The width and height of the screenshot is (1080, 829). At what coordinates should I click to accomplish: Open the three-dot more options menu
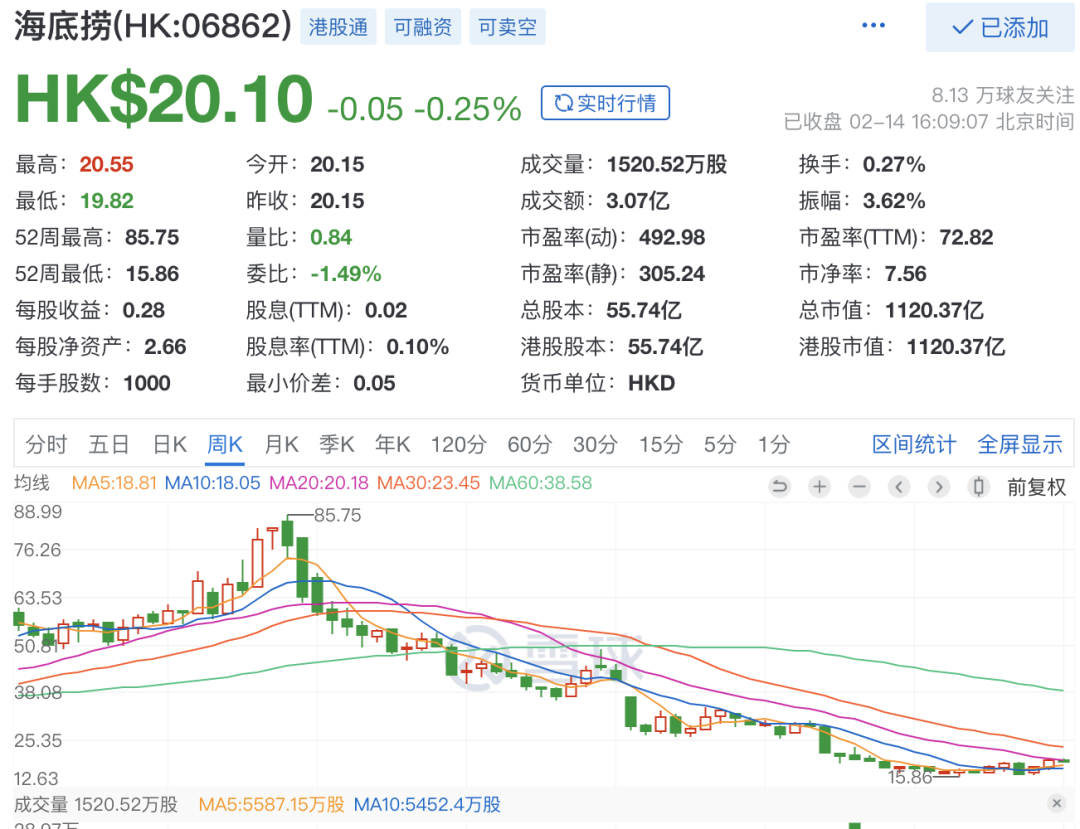[x=874, y=27]
